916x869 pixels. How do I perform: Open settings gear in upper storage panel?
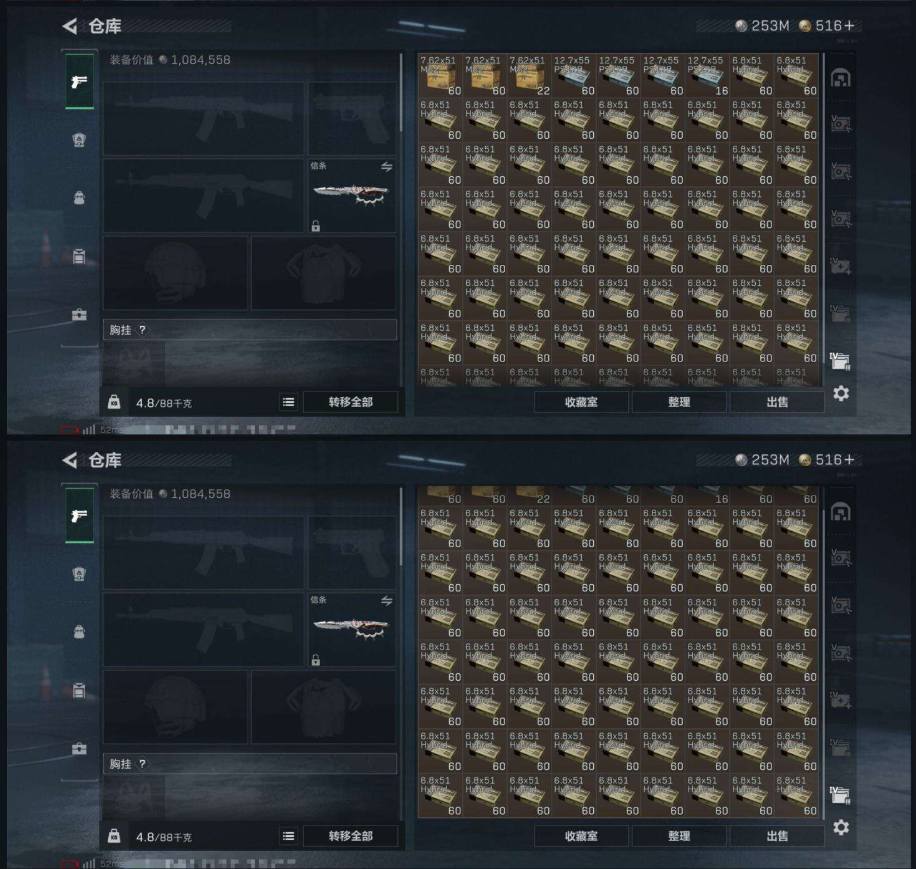click(841, 393)
